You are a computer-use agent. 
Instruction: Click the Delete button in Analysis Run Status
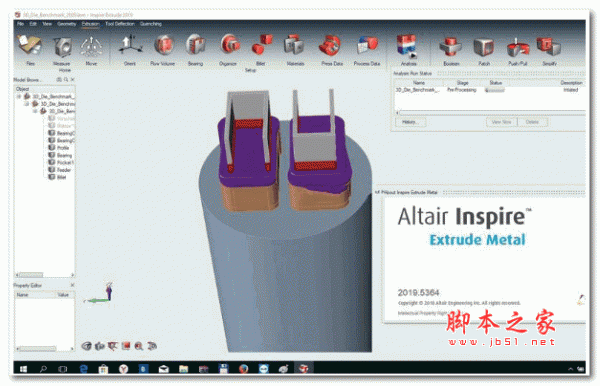pyautogui.click(x=532, y=122)
